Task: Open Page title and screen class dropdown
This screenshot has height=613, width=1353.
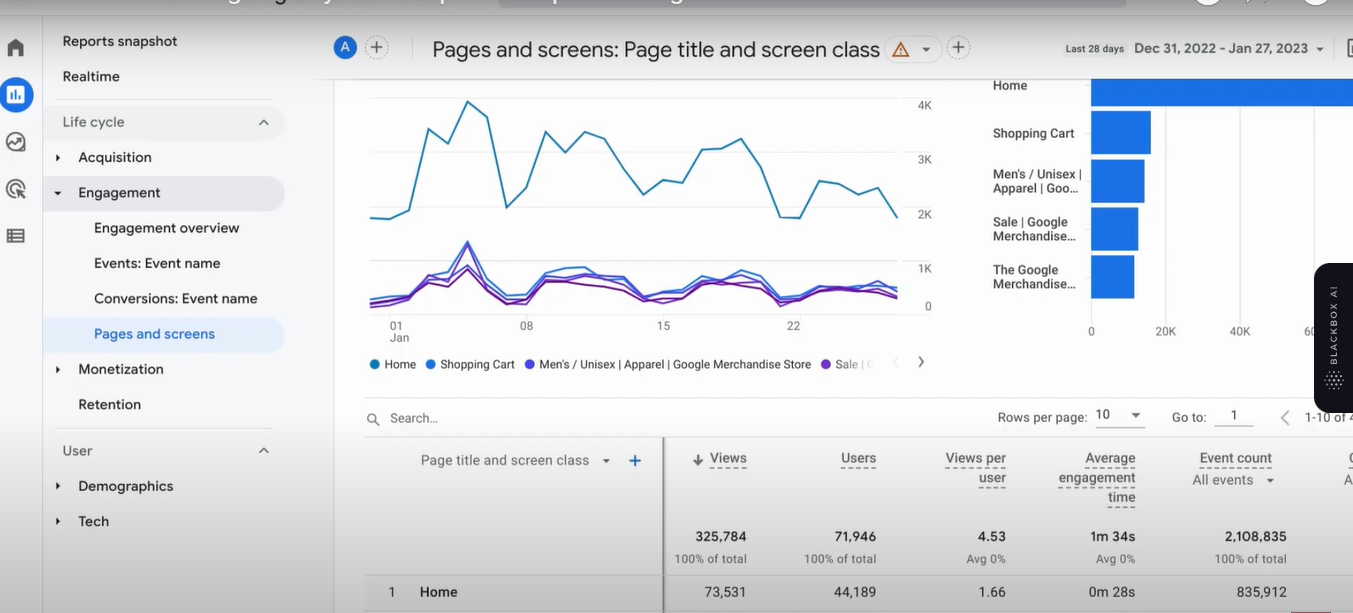Action: click(x=606, y=461)
